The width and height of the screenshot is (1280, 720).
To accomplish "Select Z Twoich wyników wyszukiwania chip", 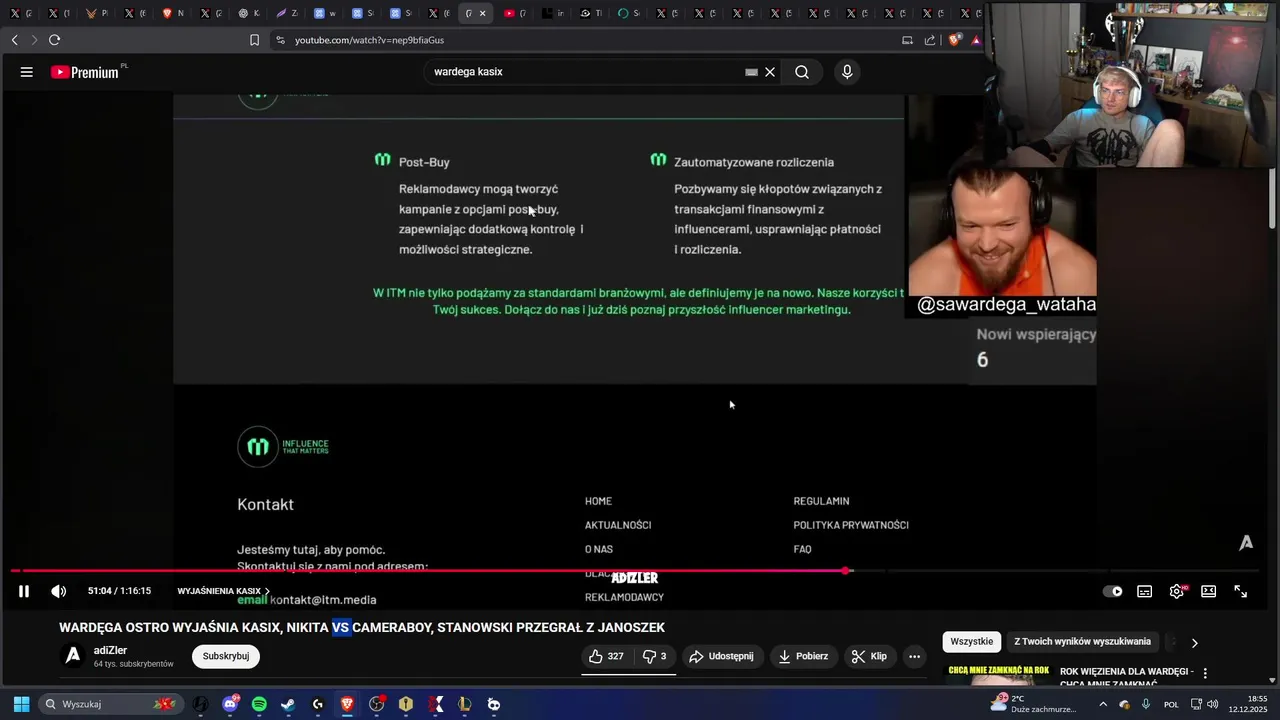I will pyautogui.click(x=1083, y=642).
